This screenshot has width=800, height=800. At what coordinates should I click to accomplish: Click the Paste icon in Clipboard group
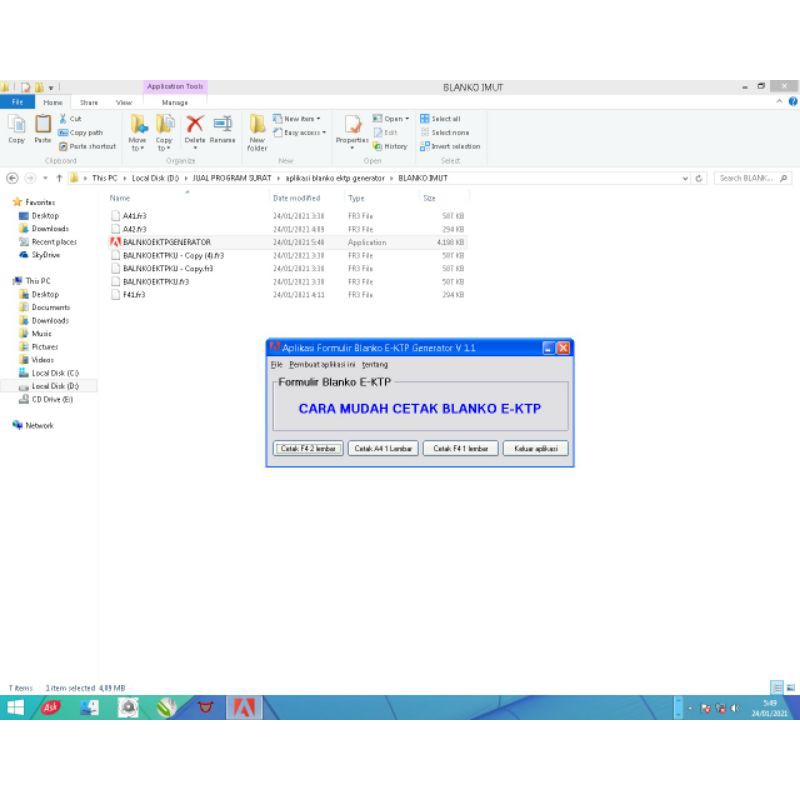pyautogui.click(x=43, y=126)
